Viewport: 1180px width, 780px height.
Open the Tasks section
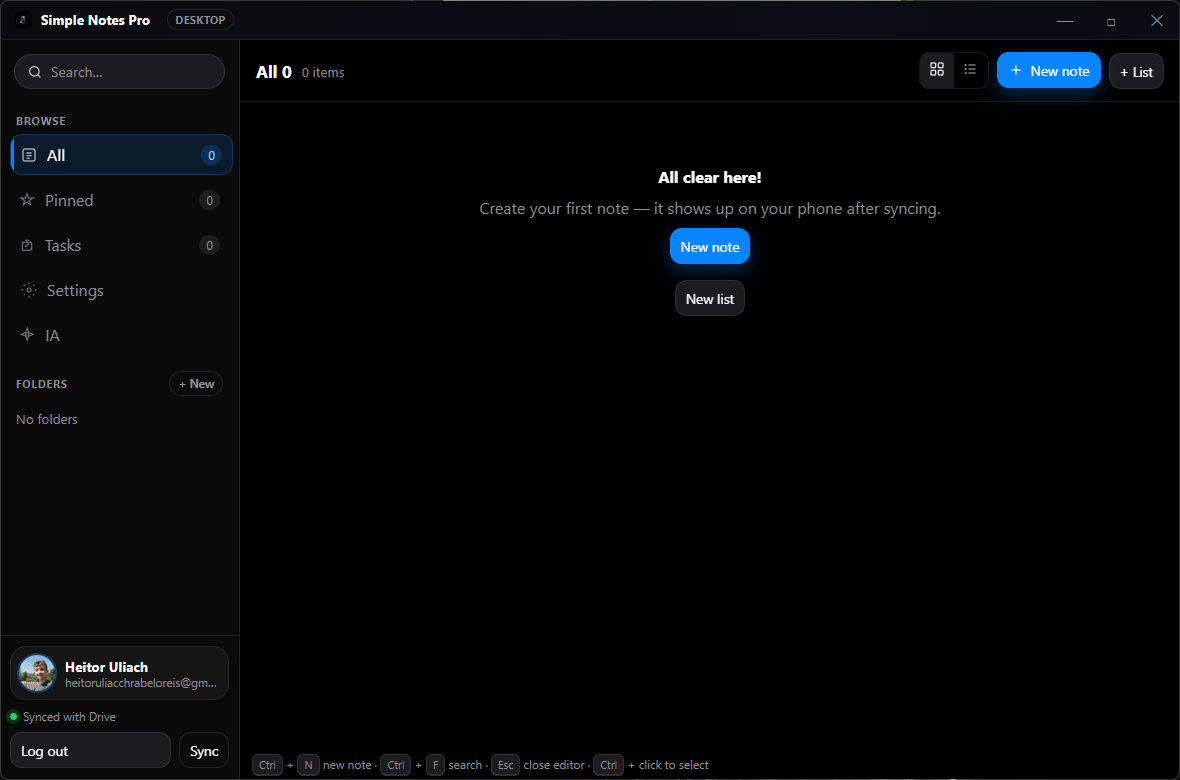pos(122,245)
